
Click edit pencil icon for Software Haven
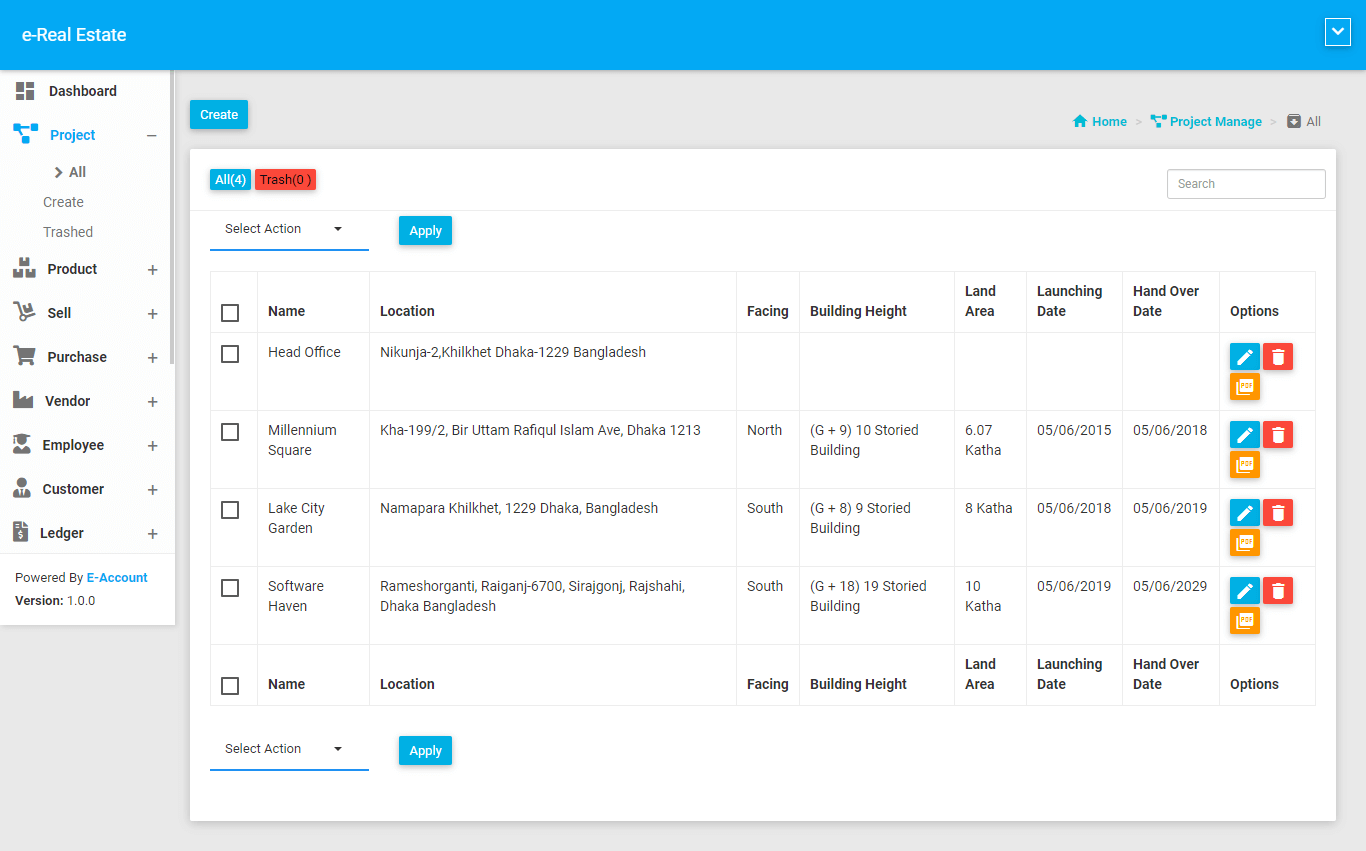coord(1244,591)
